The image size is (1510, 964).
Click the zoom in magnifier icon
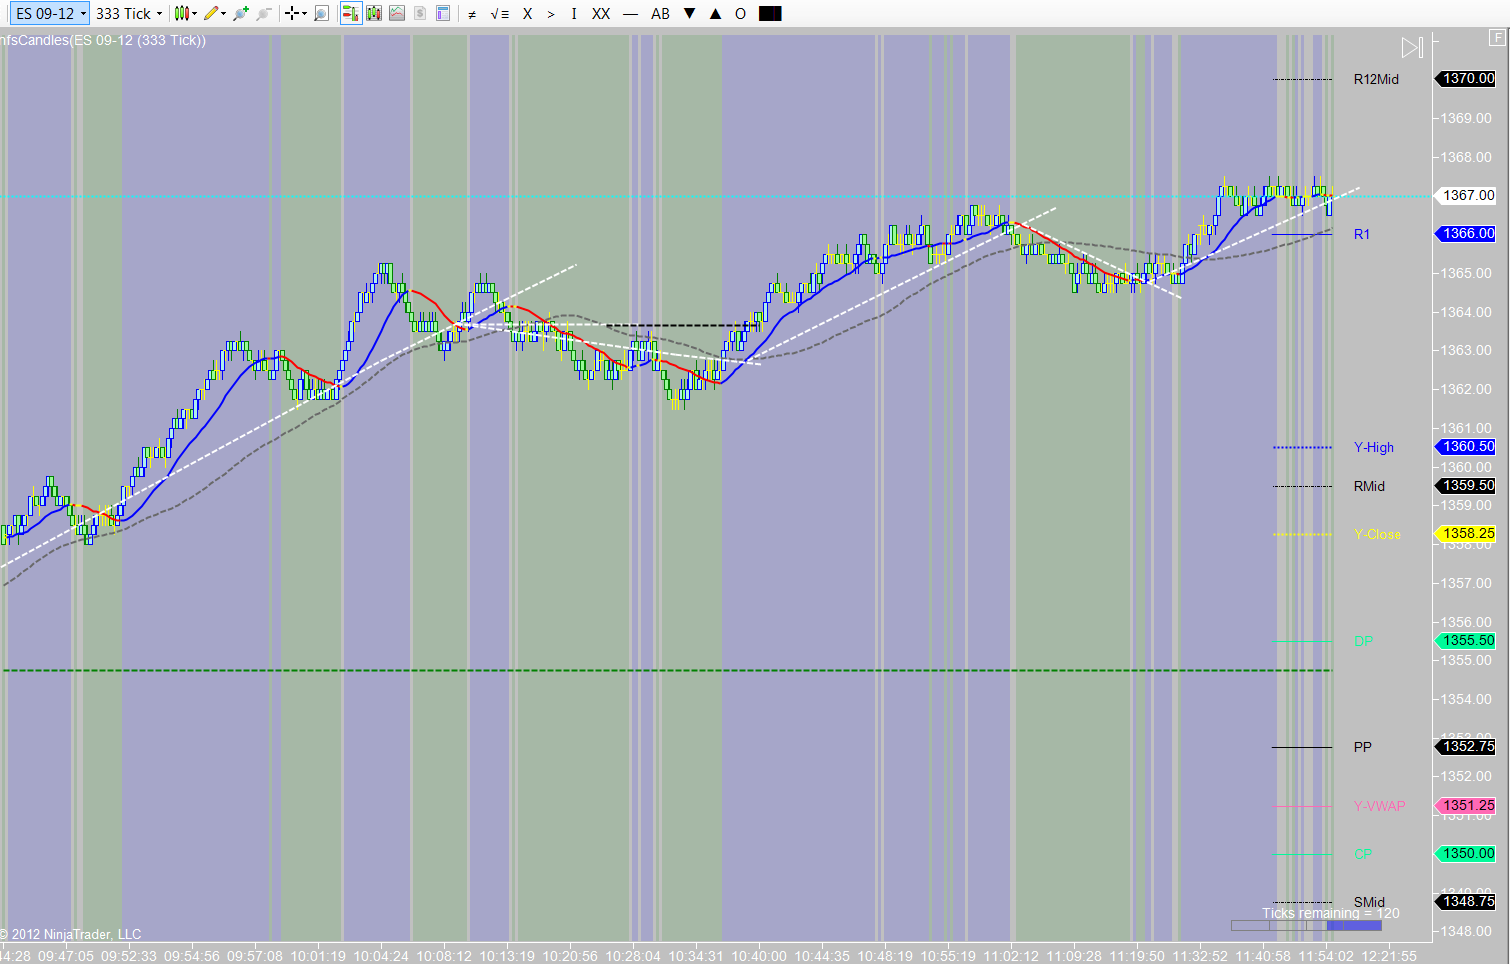pos(240,14)
